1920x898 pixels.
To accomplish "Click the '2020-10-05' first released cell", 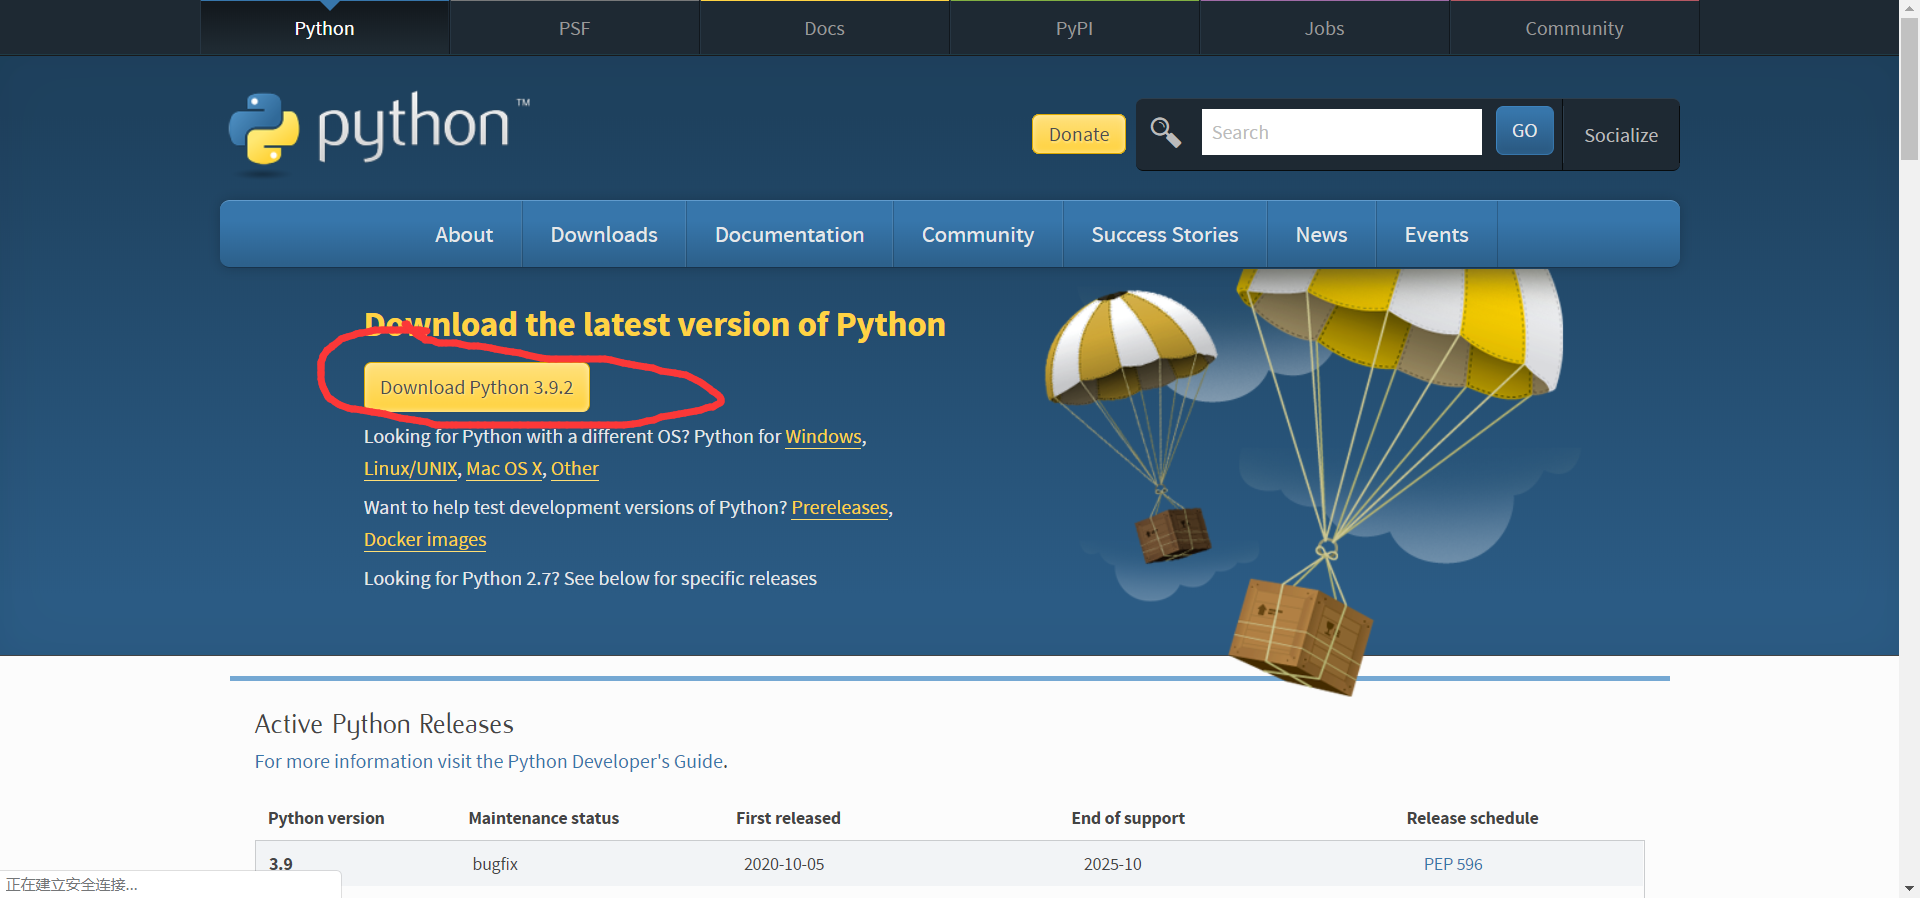I will (x=784, y=864).
